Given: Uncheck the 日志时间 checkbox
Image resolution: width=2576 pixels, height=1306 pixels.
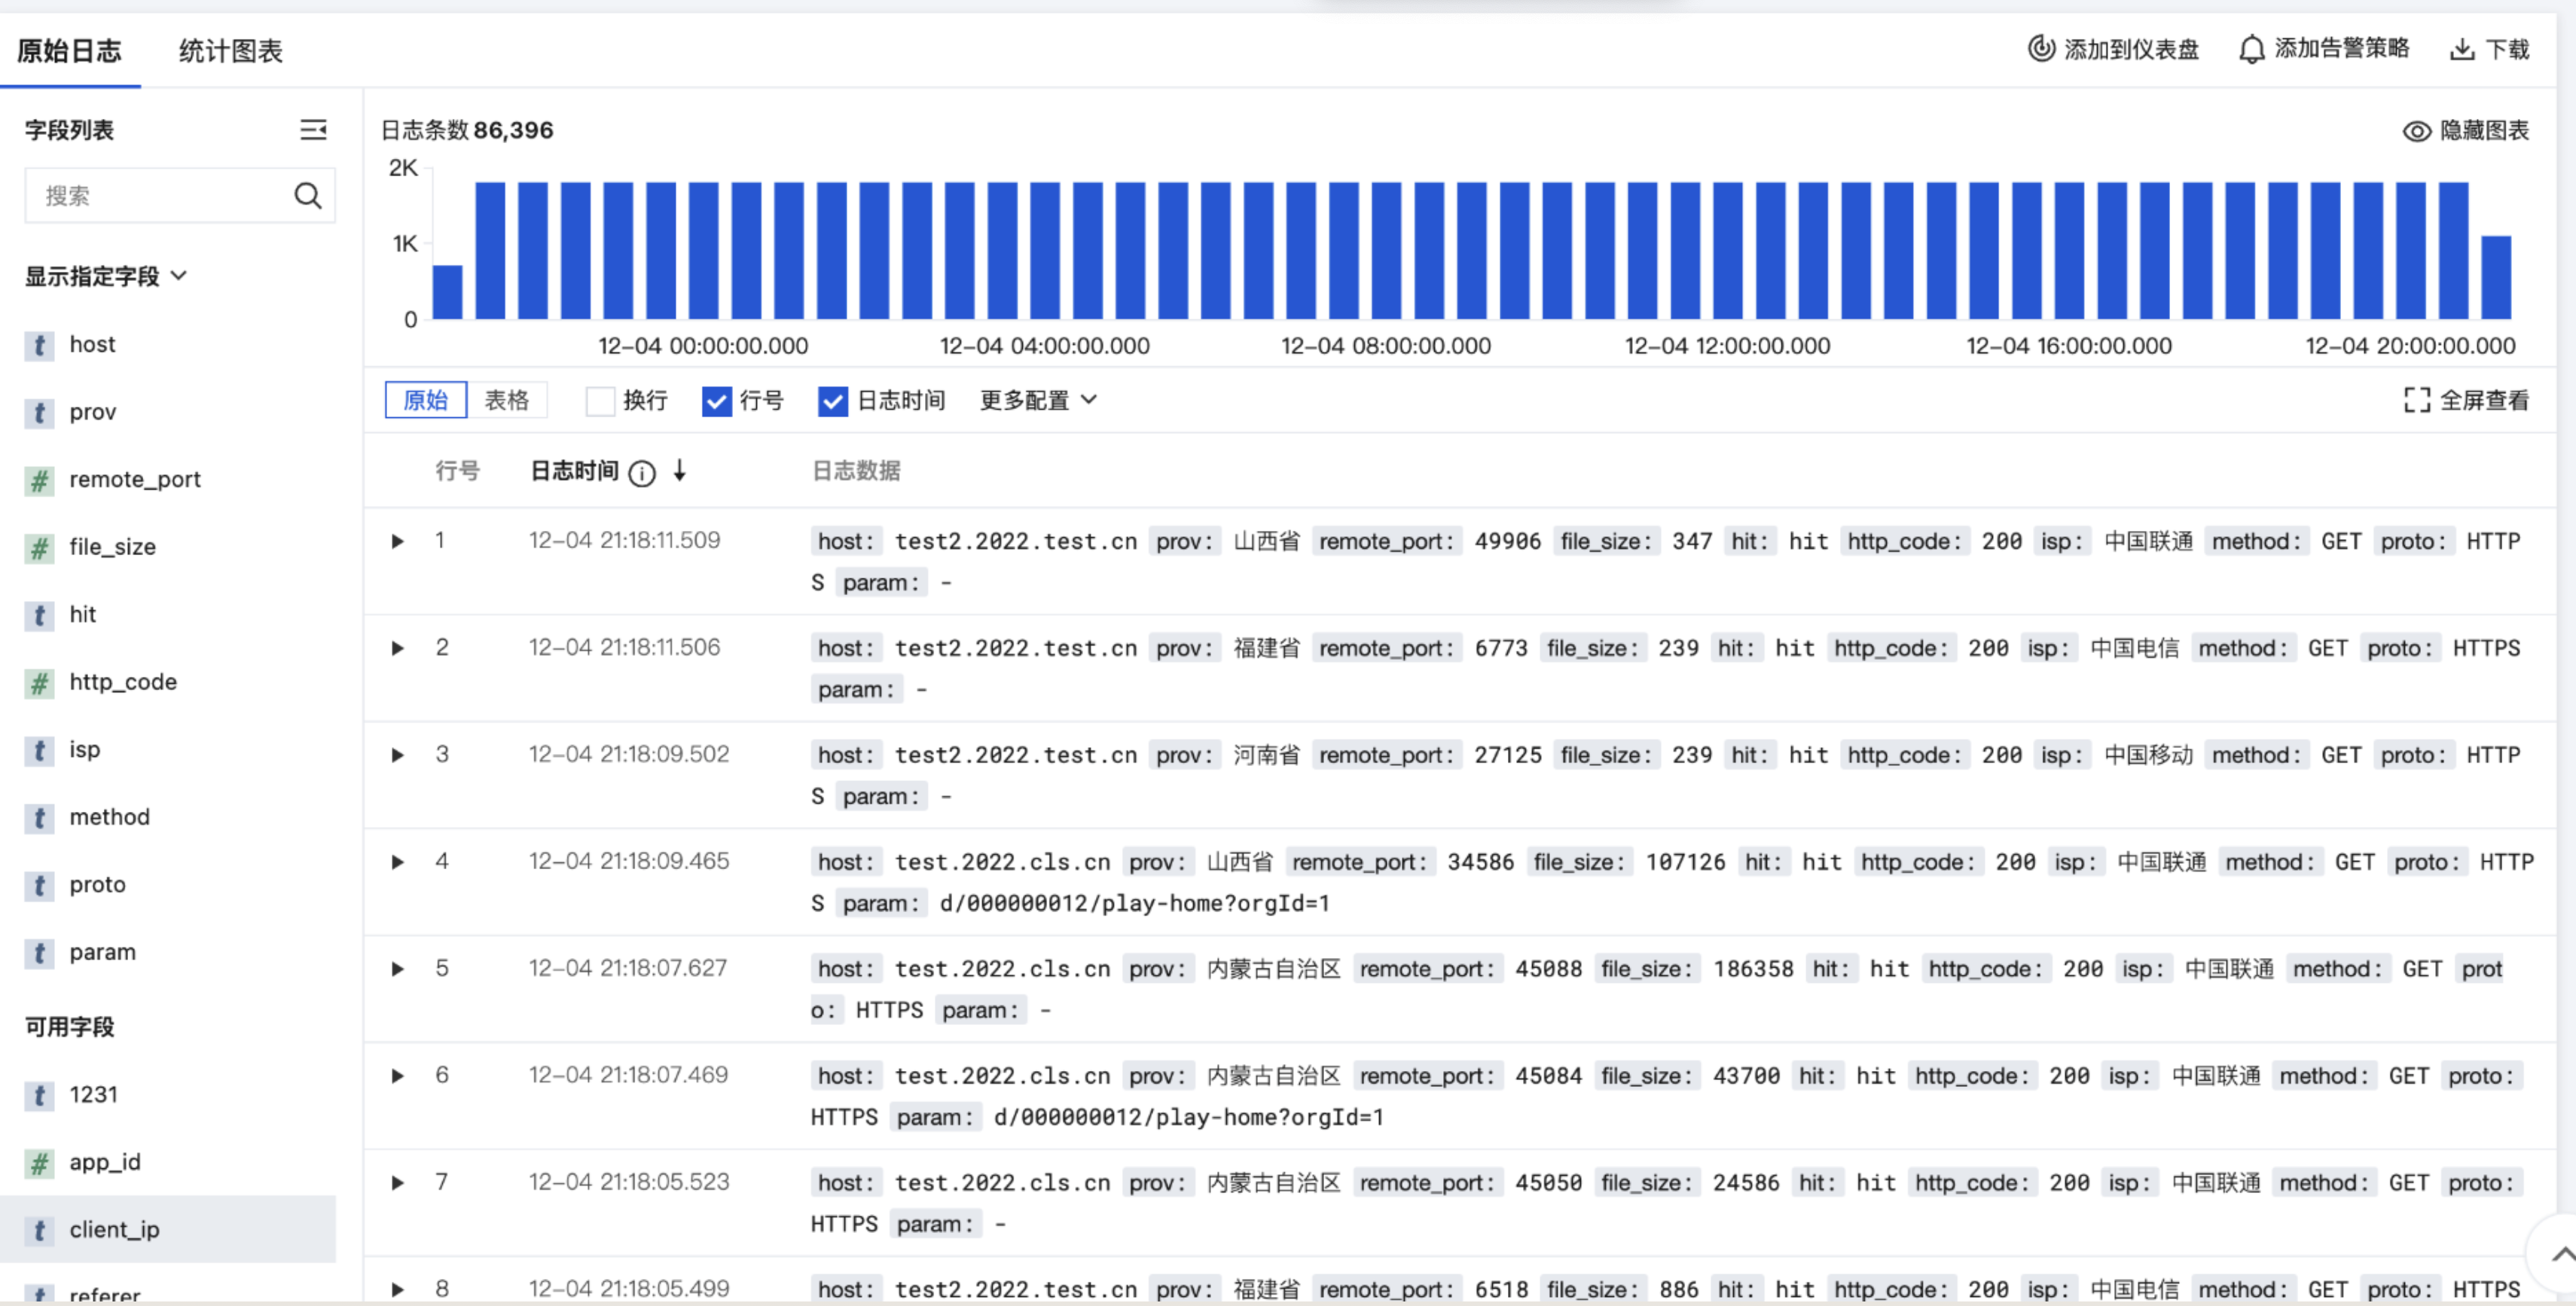Looking at the screenshot, I should tap(832, 401).
